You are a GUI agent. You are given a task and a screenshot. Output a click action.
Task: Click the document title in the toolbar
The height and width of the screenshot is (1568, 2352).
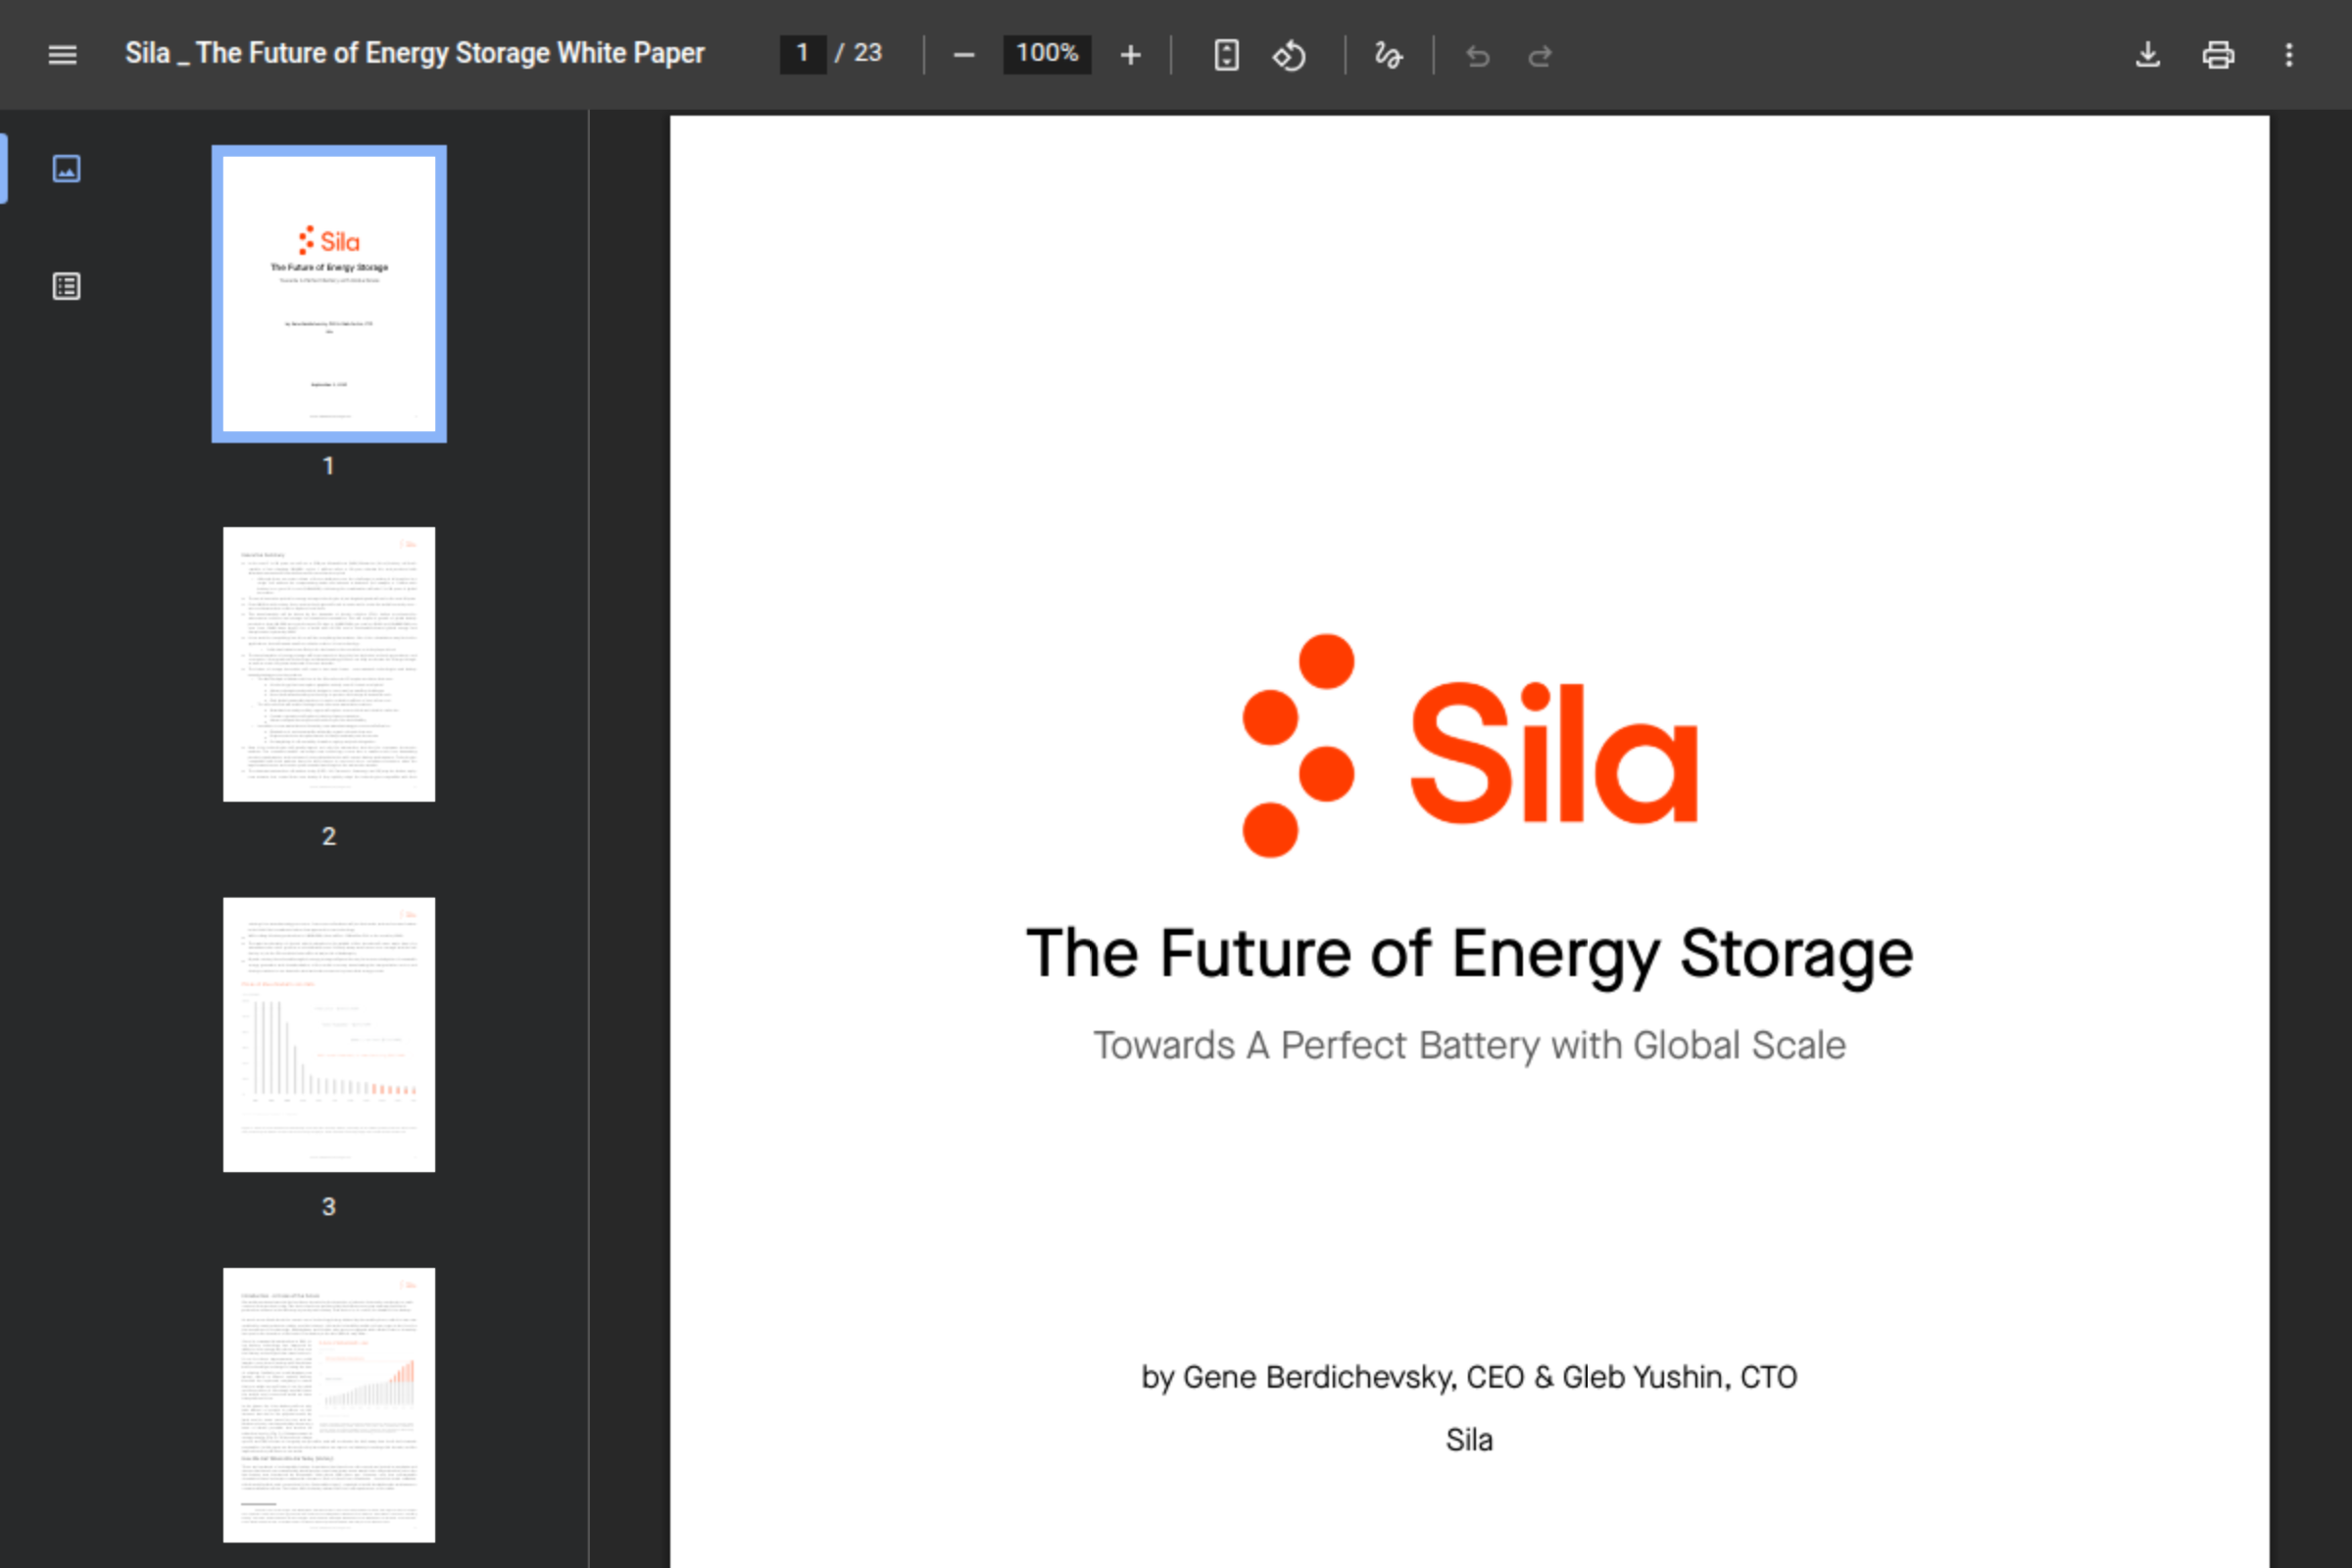pyautogui.click(x=414, y=53)
